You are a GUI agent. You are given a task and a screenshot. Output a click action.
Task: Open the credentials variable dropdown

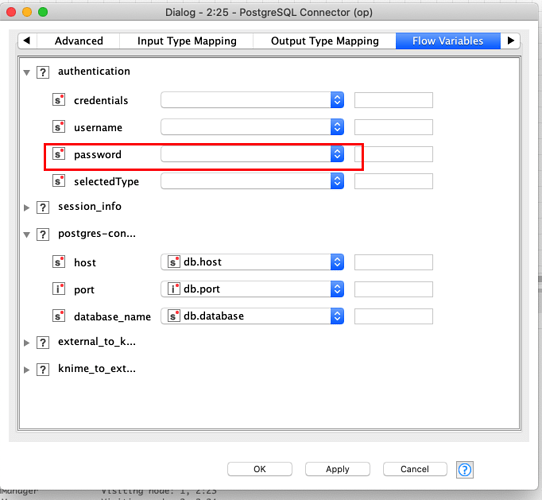(252, 100)
